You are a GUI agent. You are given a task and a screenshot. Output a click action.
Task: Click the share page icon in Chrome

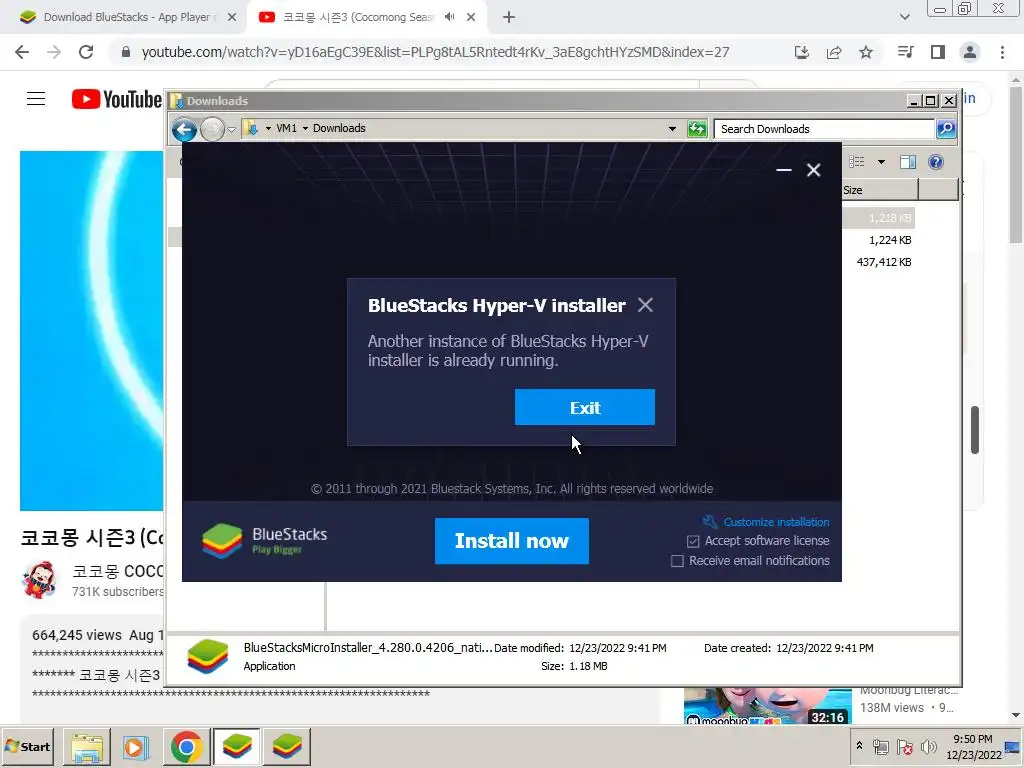(834, 52)
